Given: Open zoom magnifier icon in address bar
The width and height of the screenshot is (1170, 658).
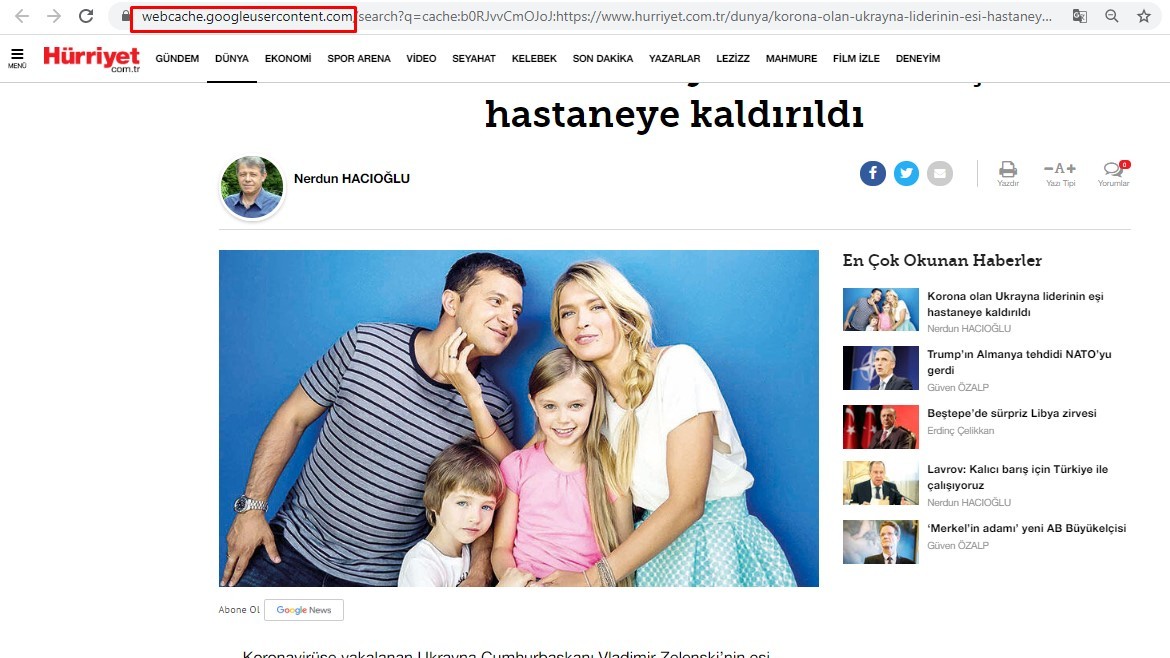Looking at the screenshot, I should (1112, 17).
